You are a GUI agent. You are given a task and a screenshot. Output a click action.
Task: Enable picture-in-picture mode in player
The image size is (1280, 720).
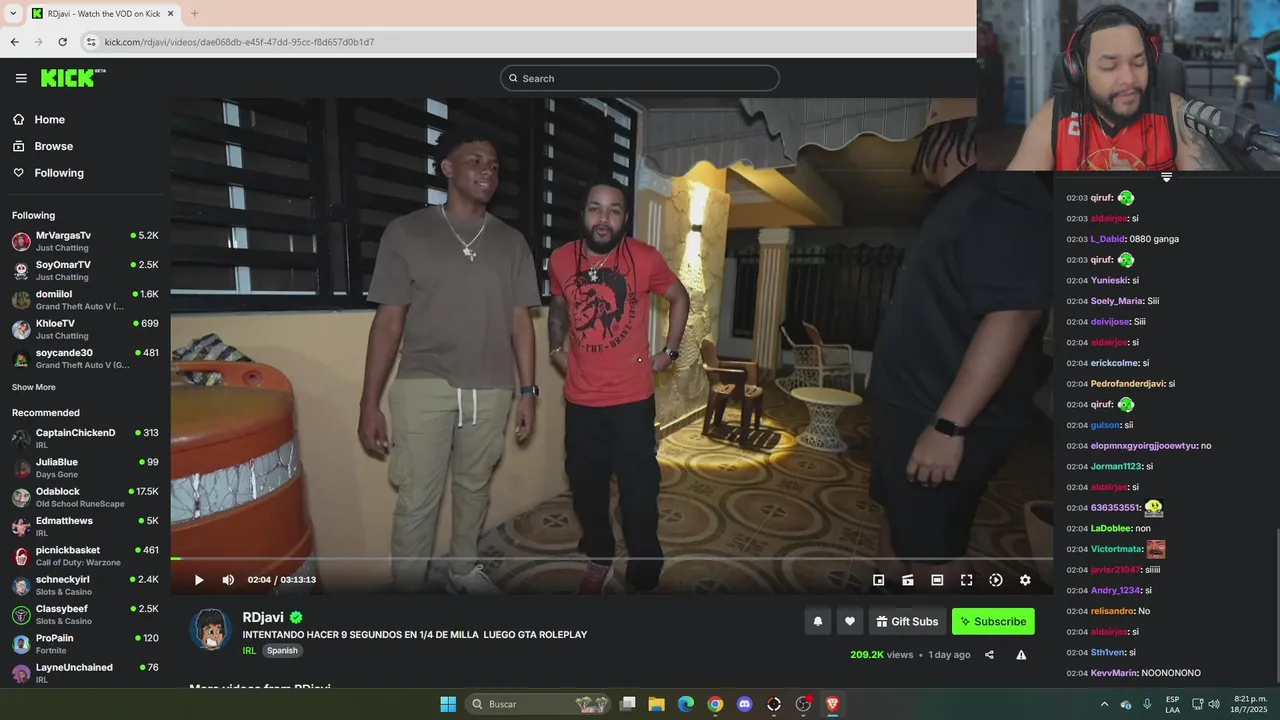coord(878,580)
